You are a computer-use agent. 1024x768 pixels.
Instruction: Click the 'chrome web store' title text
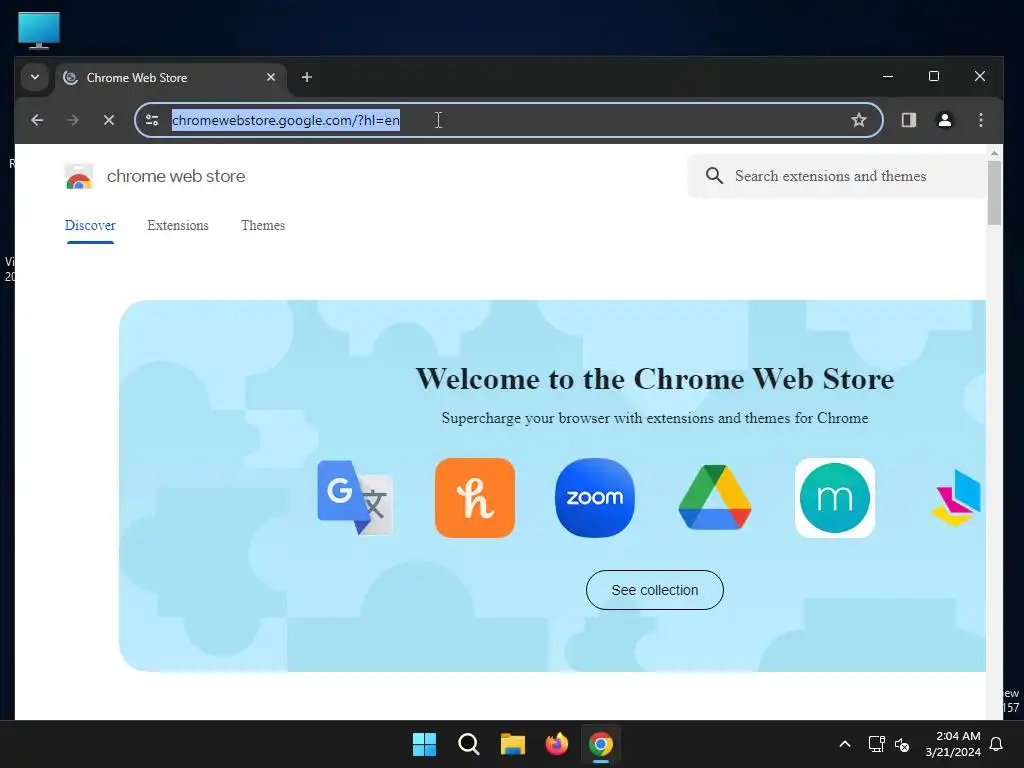pos(176,176)
